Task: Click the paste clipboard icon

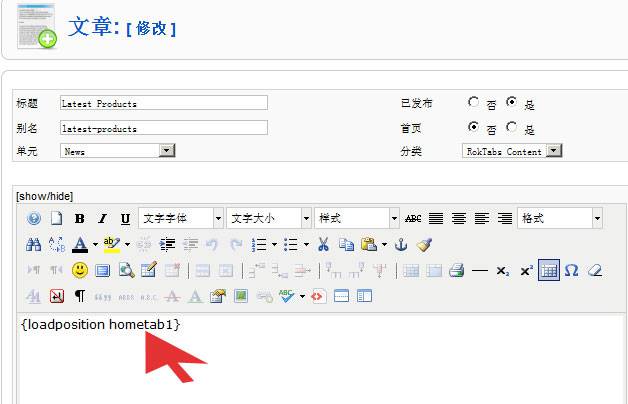Action: coord(369,244)
